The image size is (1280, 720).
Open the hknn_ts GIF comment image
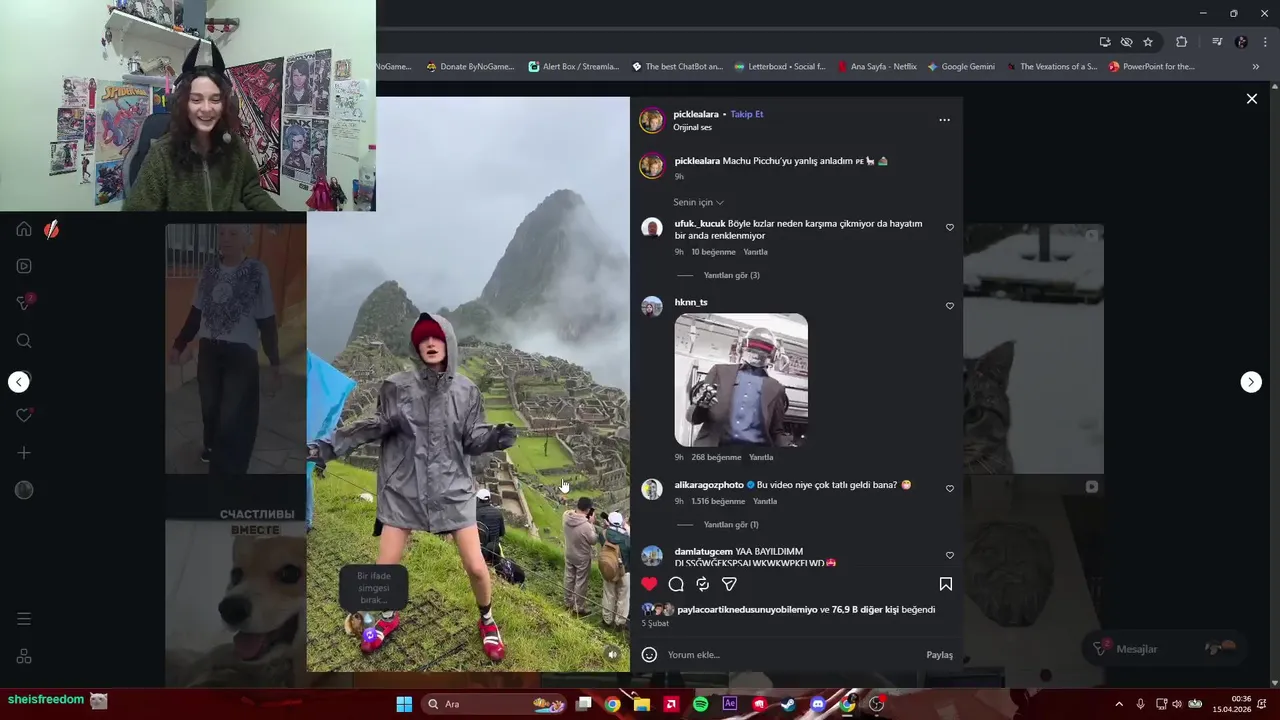tap(741, 380)
